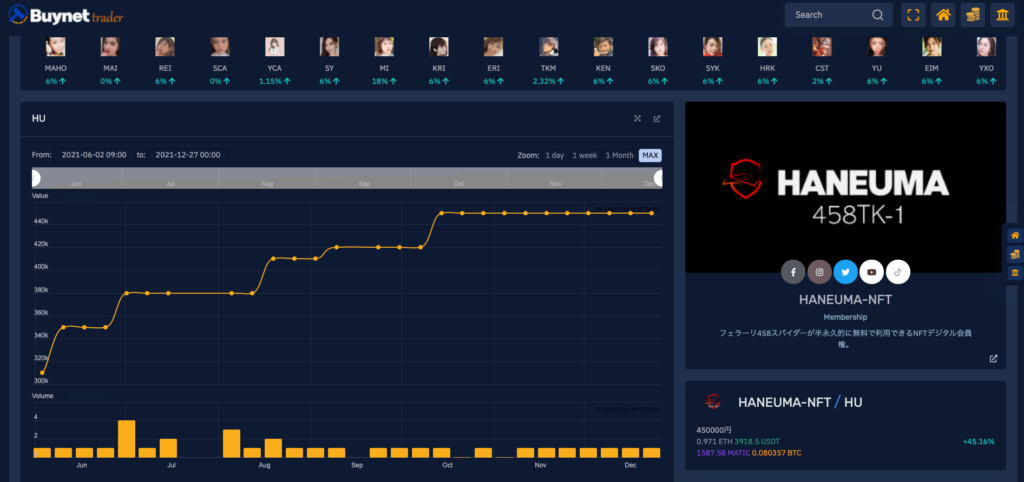The height and width of the screenshot is (482, 1024).
Task: Open HANEUMA Instagram profile
Action: [820, 272]
